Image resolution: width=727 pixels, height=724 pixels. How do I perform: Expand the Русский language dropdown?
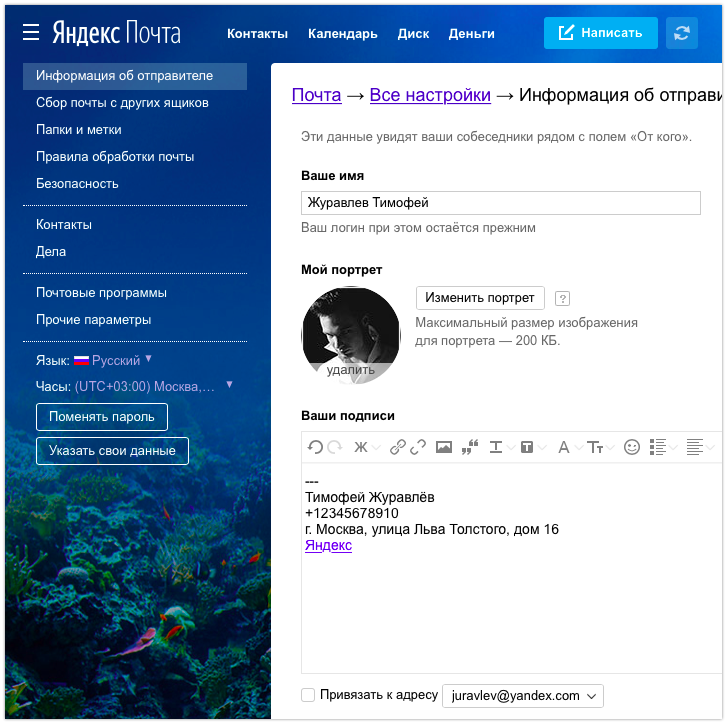click(x=148, y=358)
